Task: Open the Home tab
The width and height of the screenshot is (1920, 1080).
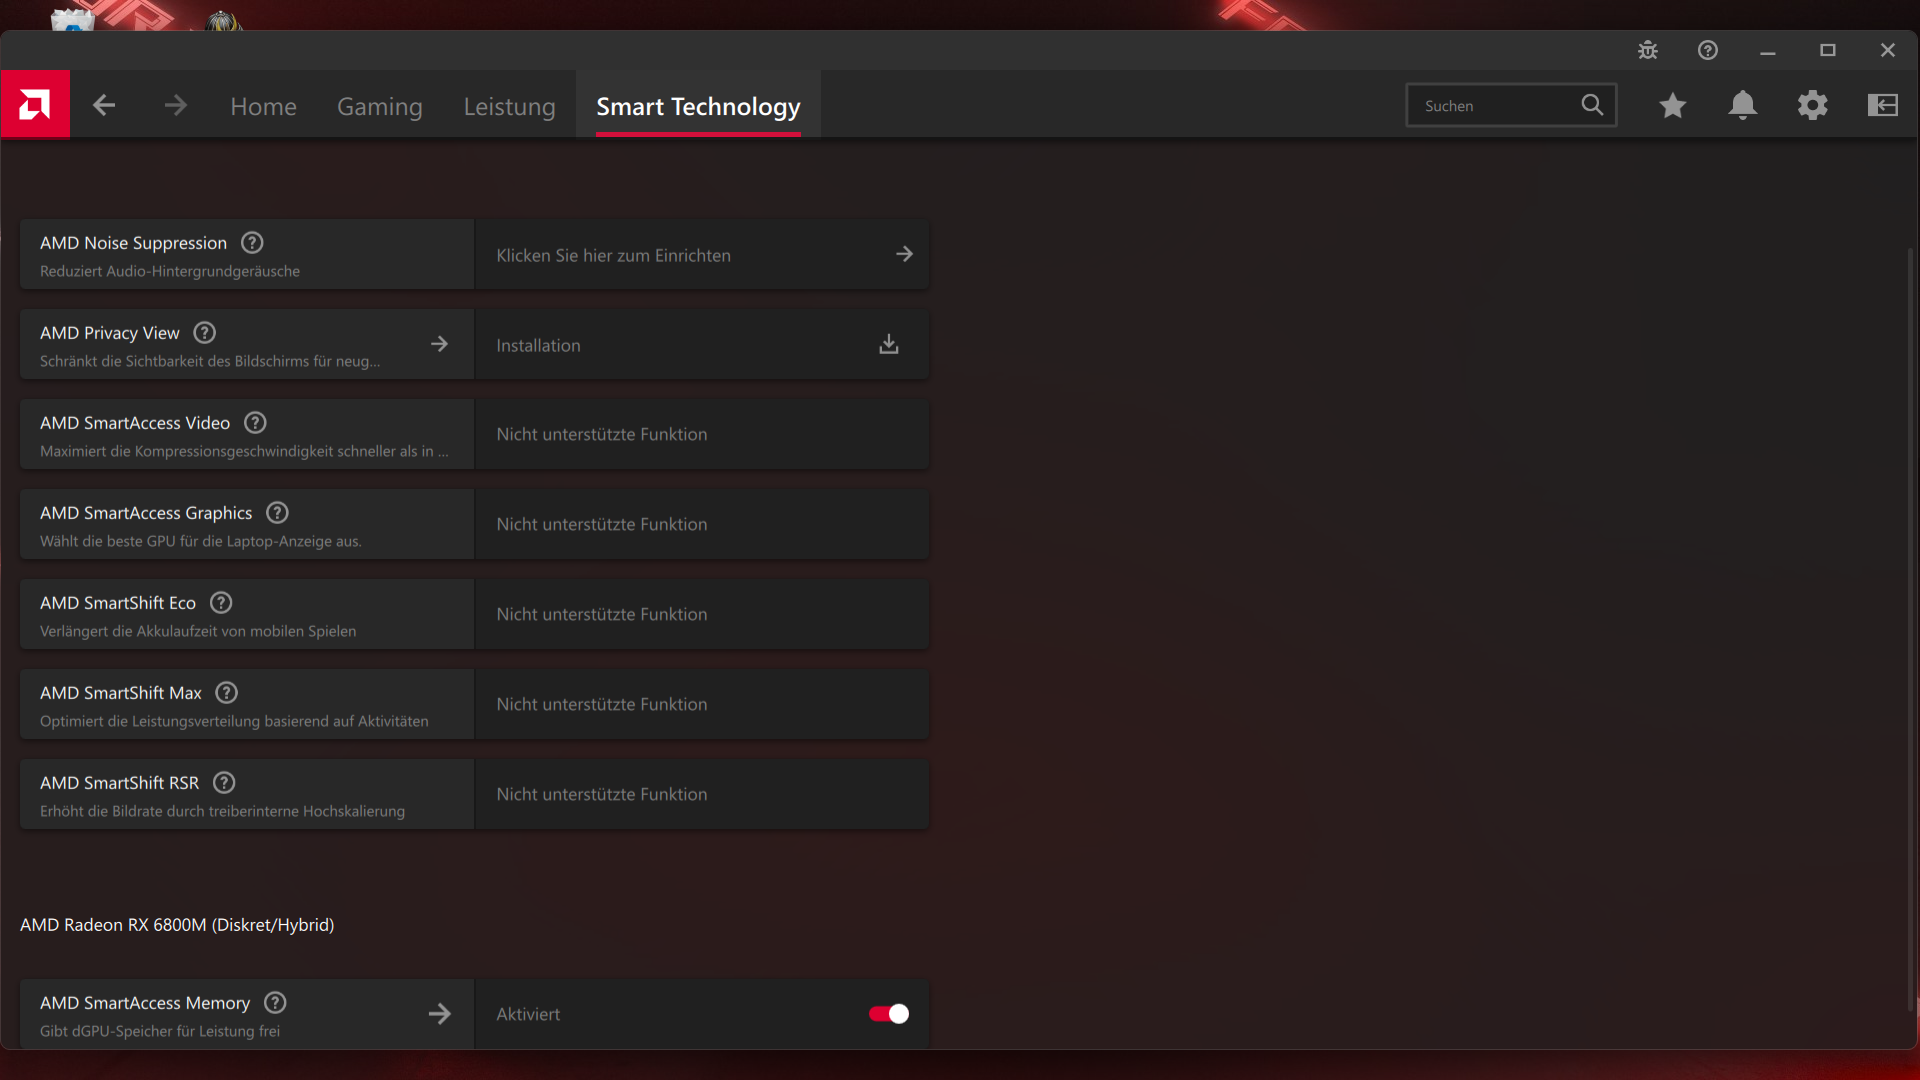Action: pos(263,106)
